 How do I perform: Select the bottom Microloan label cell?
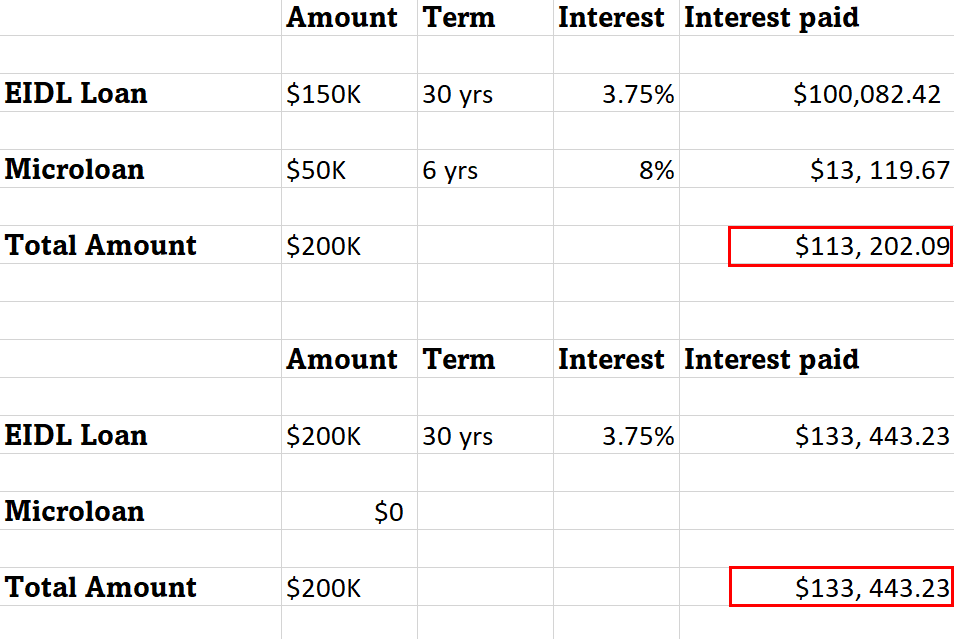[140, 511]
